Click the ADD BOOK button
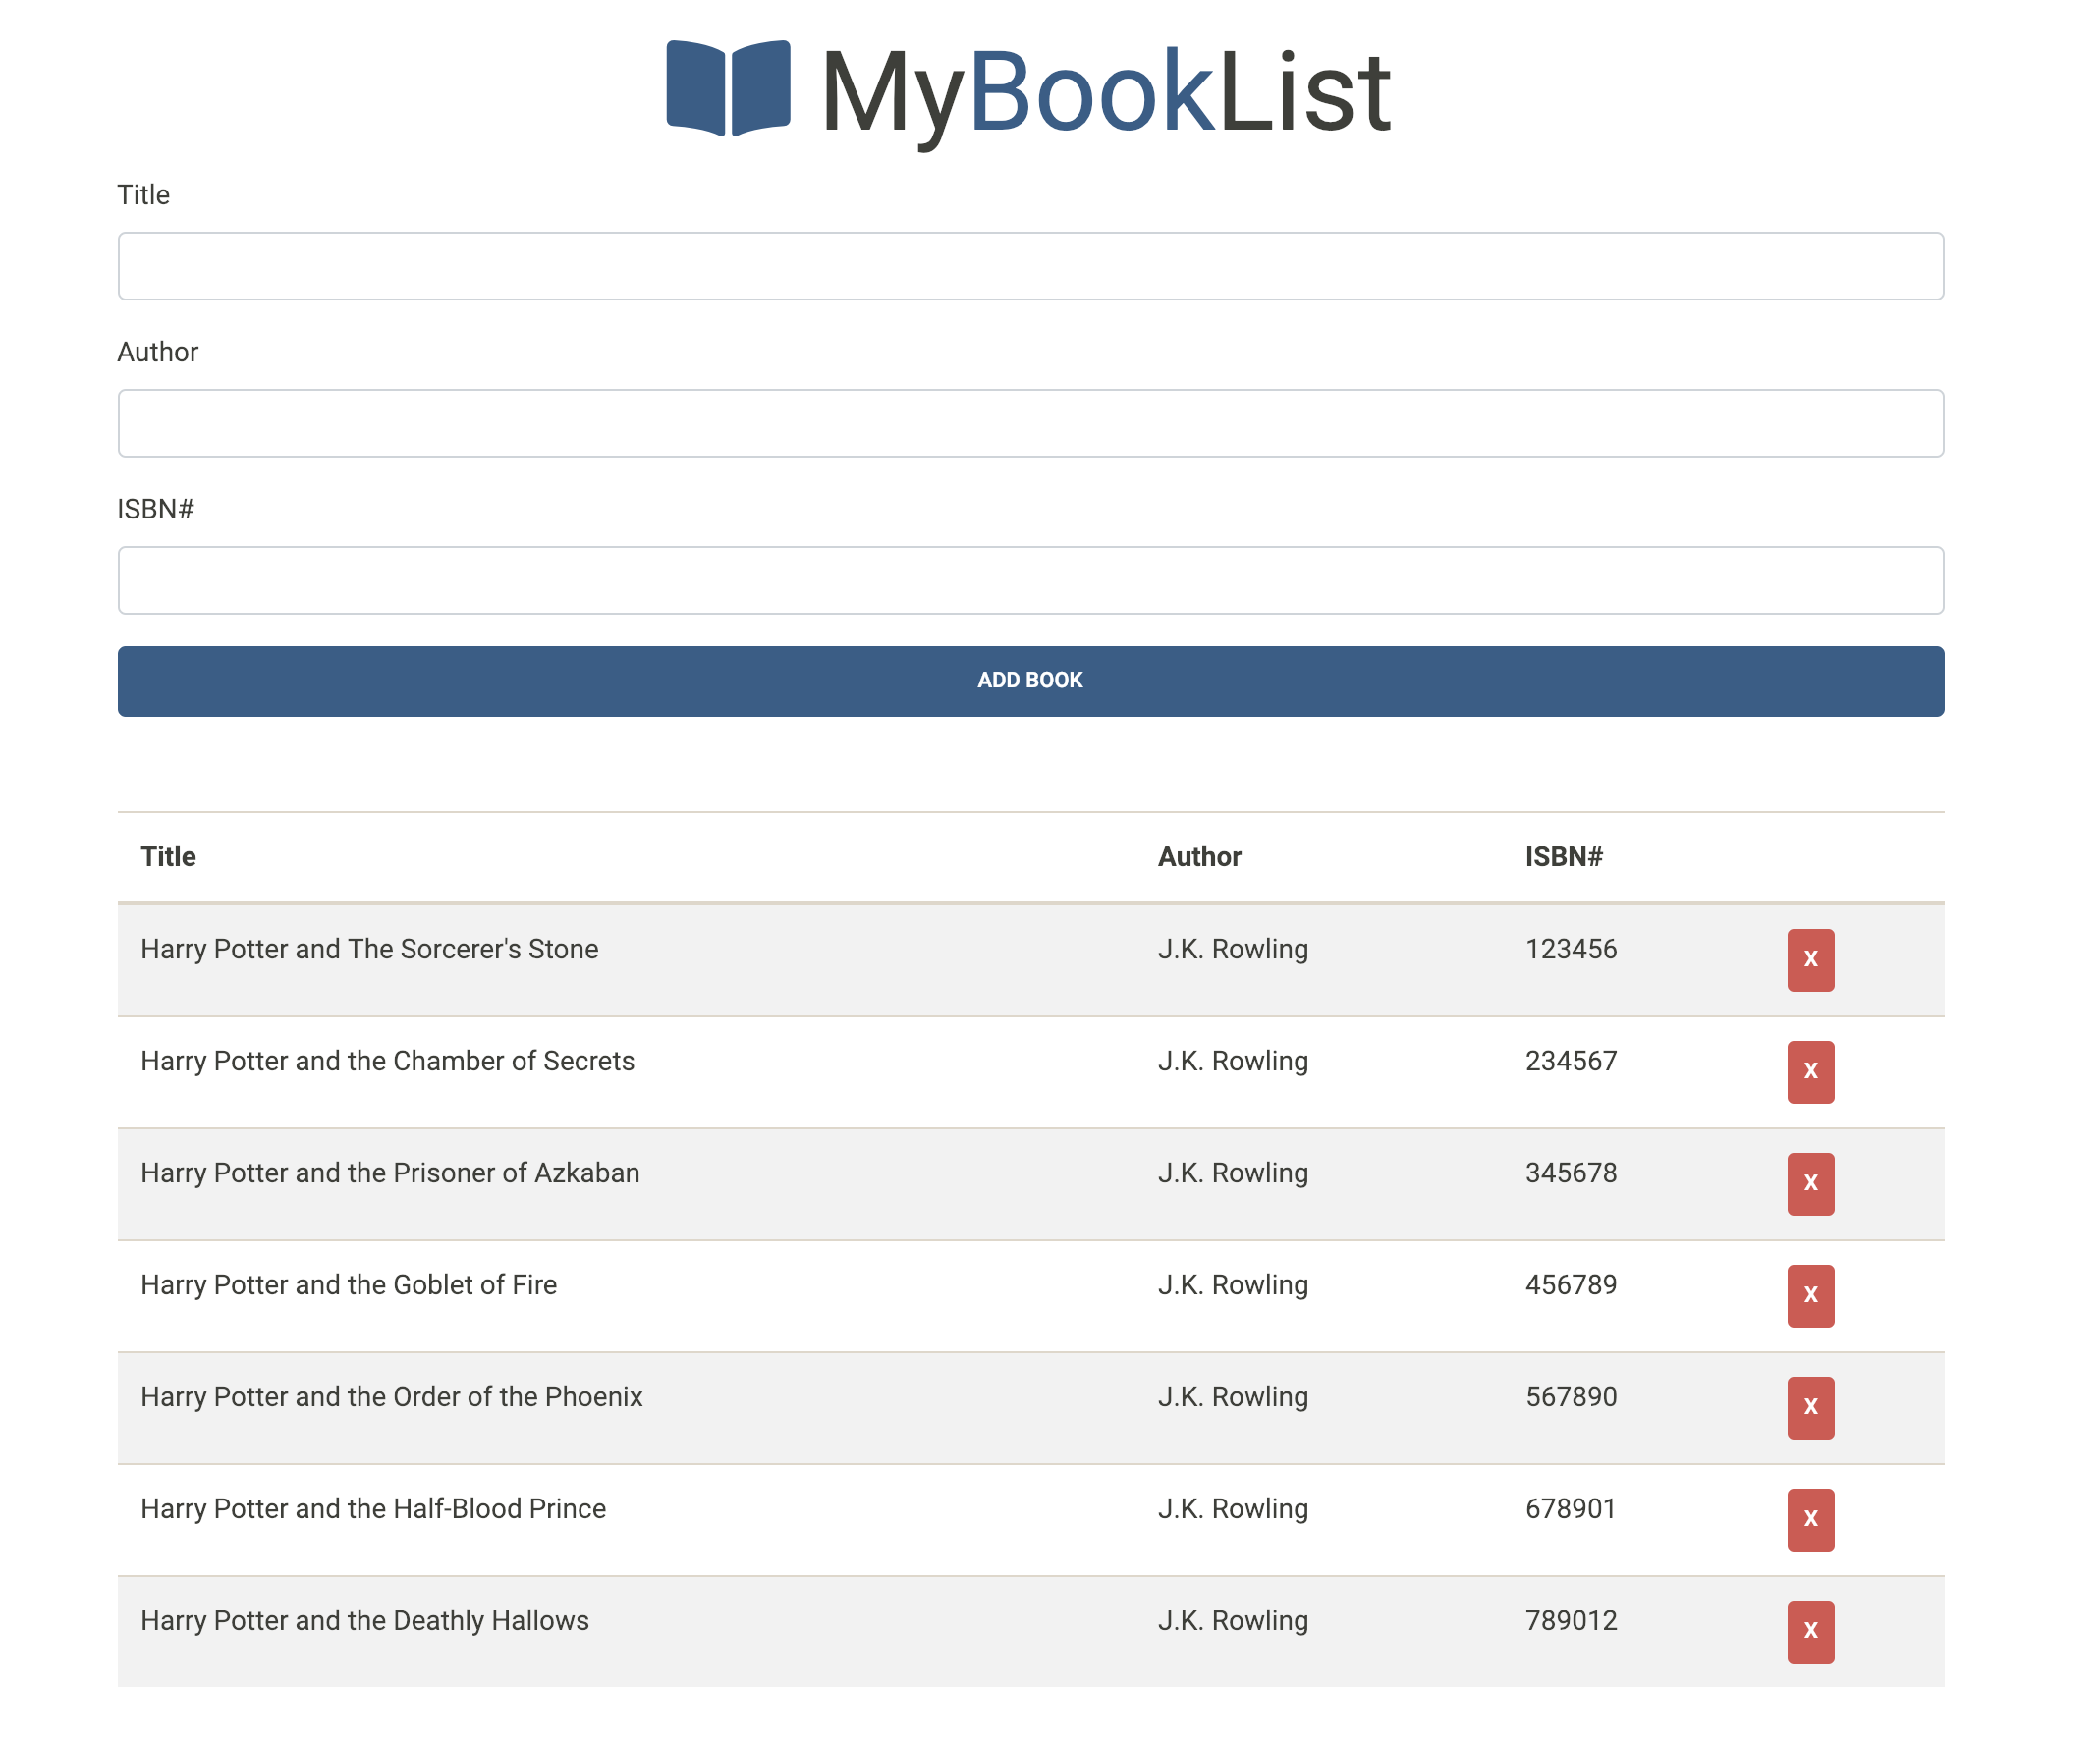The height and width of the screenshot is (1746, 2100). tap(1030, 681)
